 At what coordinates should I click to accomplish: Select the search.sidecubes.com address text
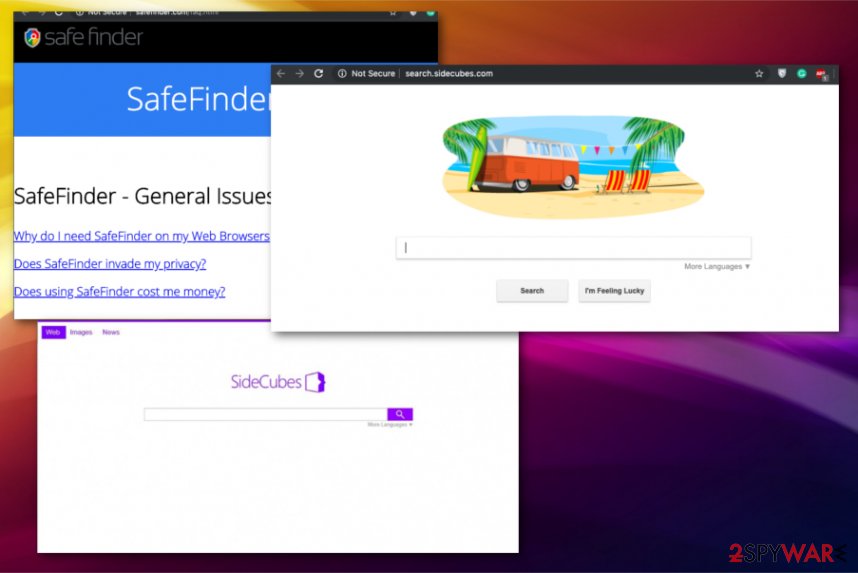tap(449, 73)
